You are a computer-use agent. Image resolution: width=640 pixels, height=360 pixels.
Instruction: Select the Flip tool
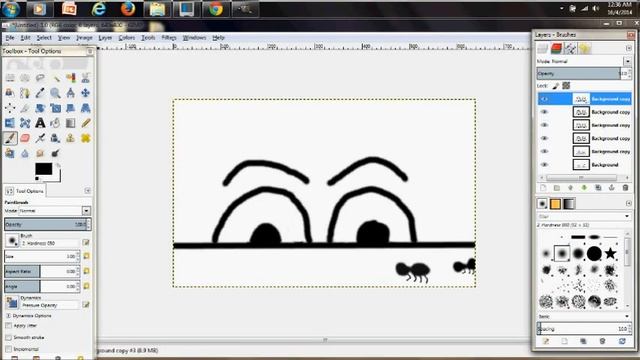10,123
